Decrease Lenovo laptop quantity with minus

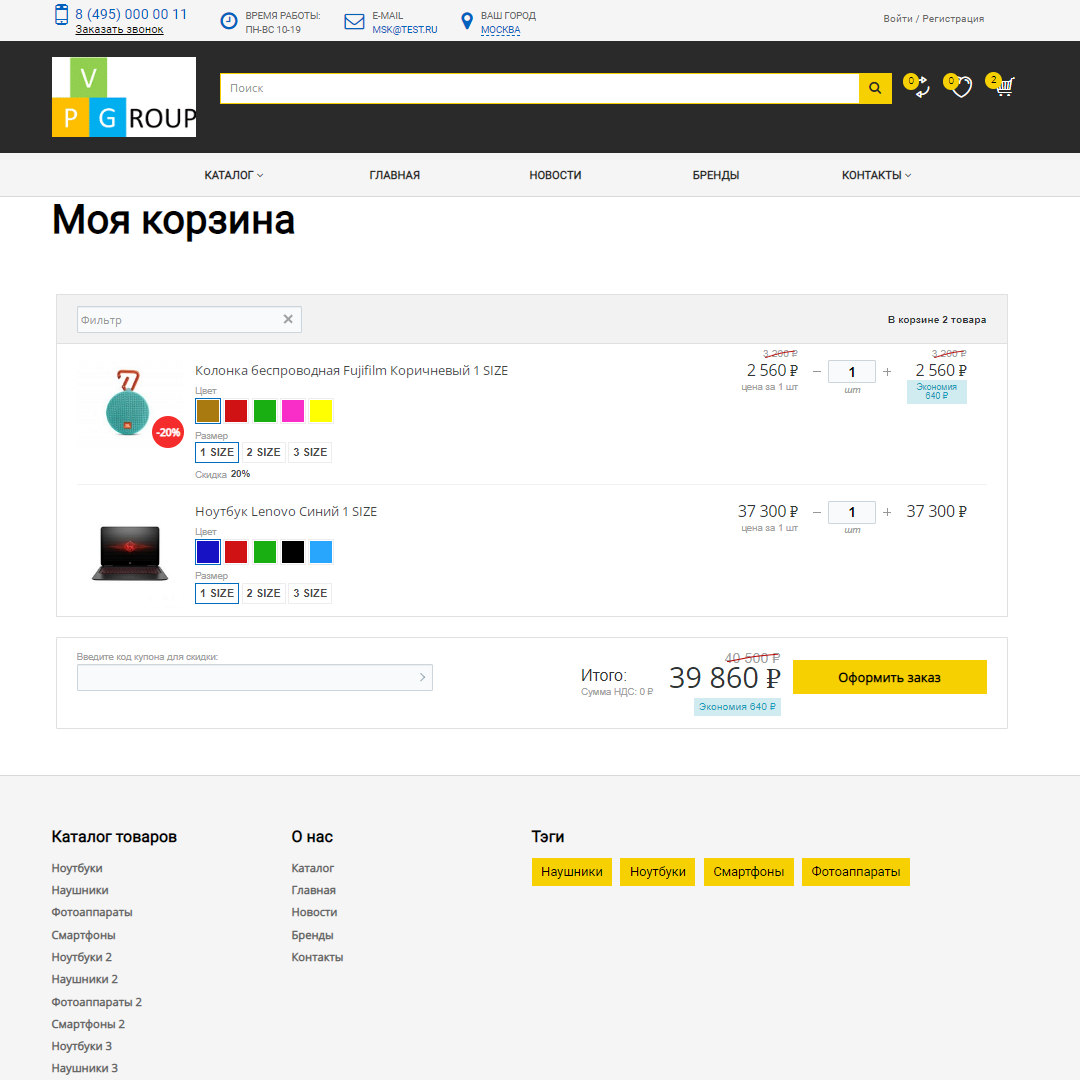[x=817, y=512]
